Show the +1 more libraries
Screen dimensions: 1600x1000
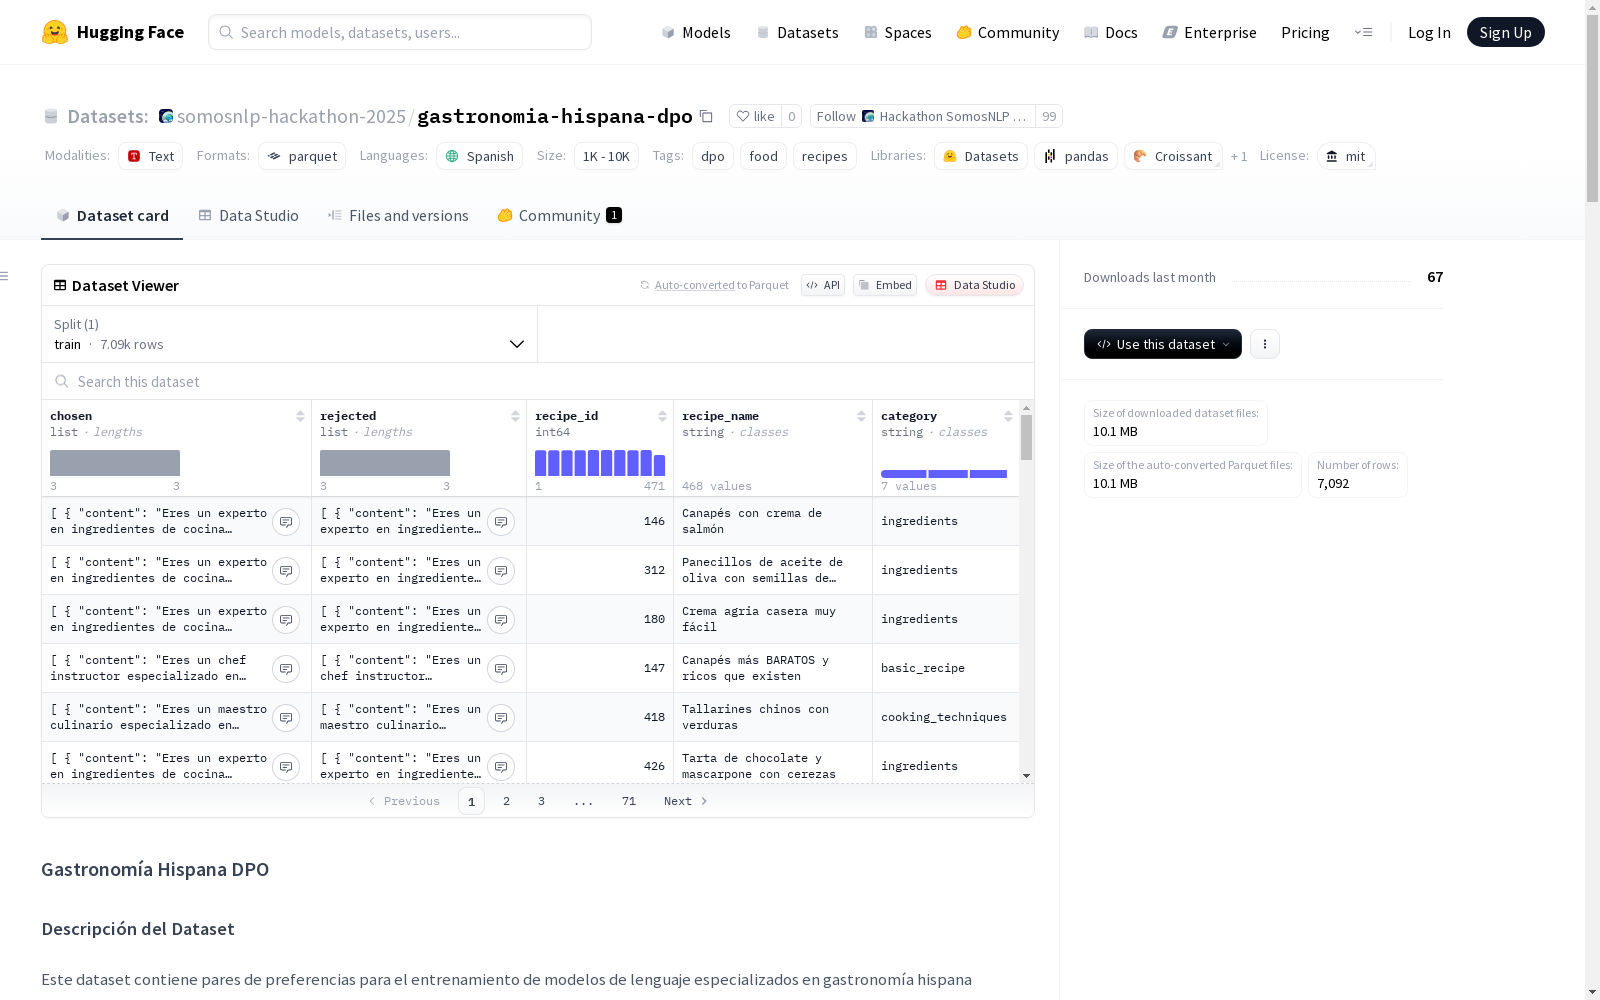tap(1239, 156)
